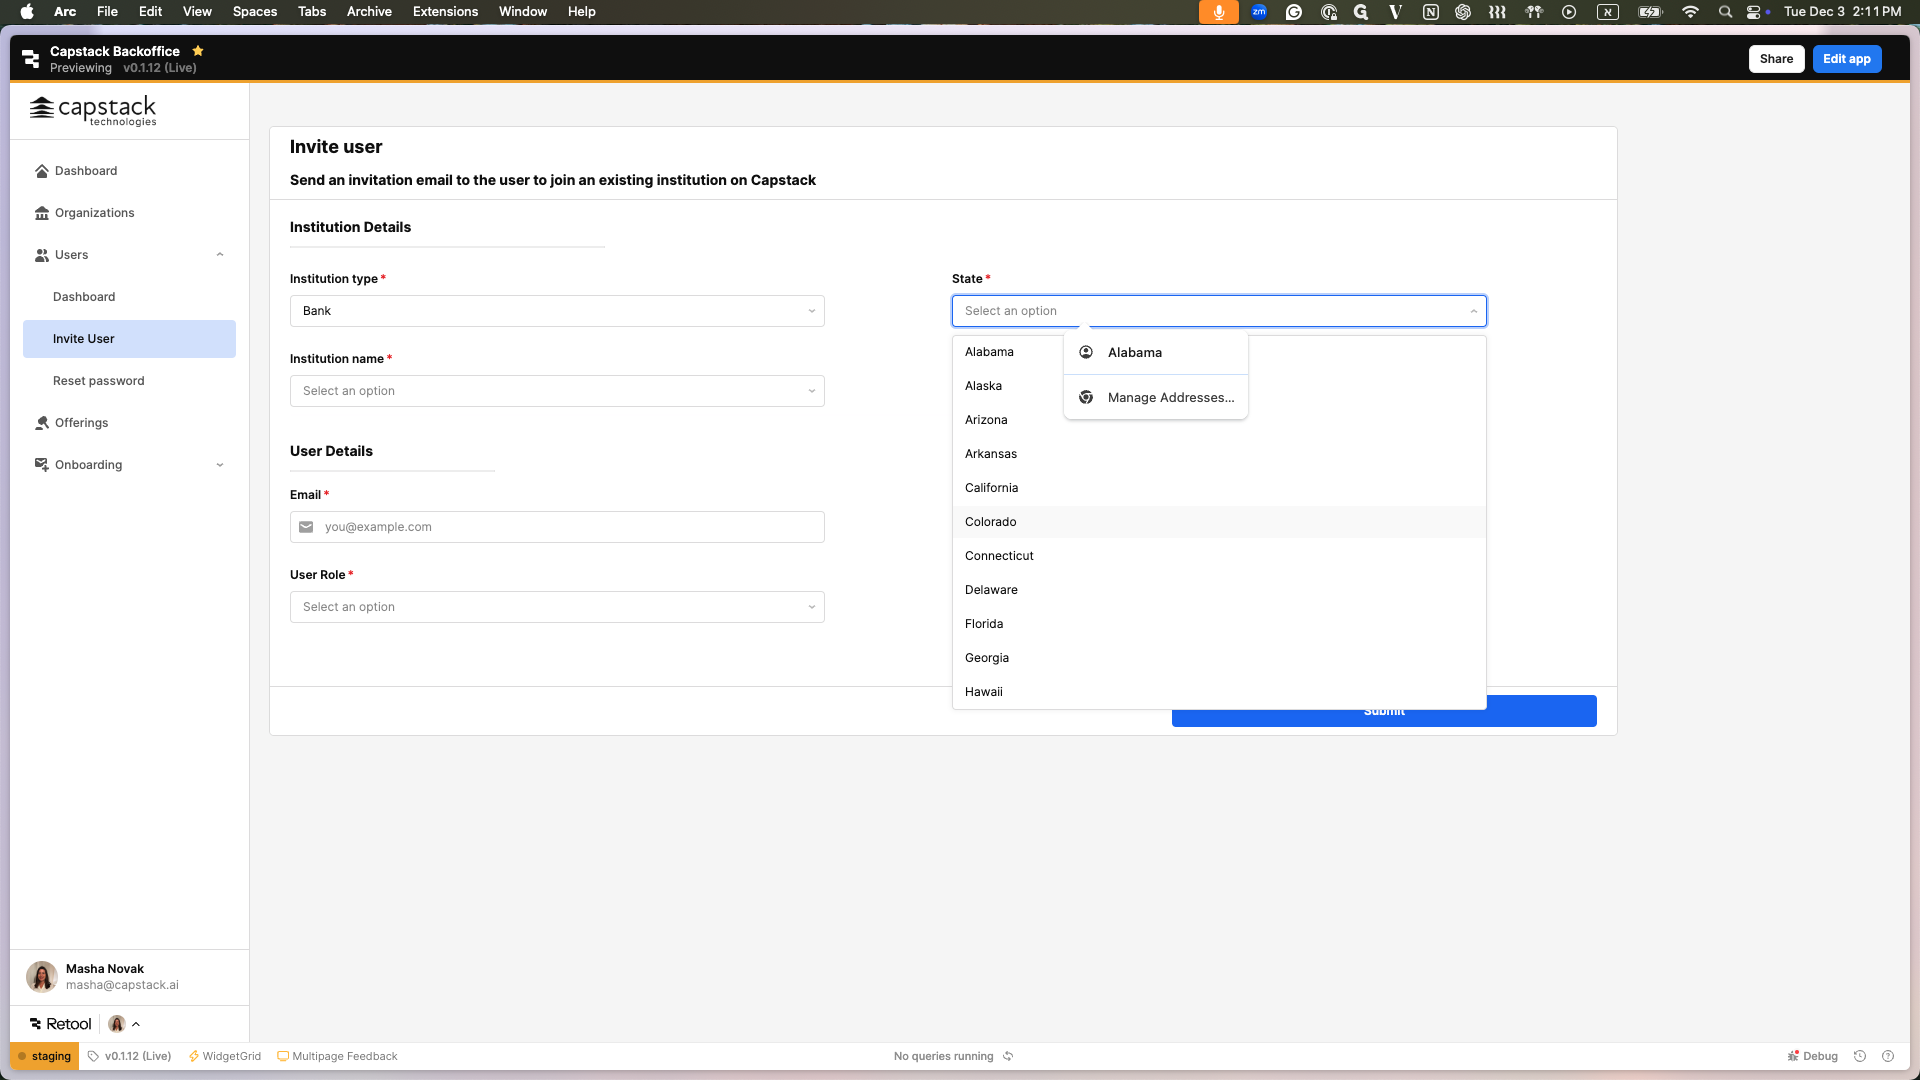Screen dimensions: 1920x1080
Task: Click the Users people icon
Action: coord(42,255)
